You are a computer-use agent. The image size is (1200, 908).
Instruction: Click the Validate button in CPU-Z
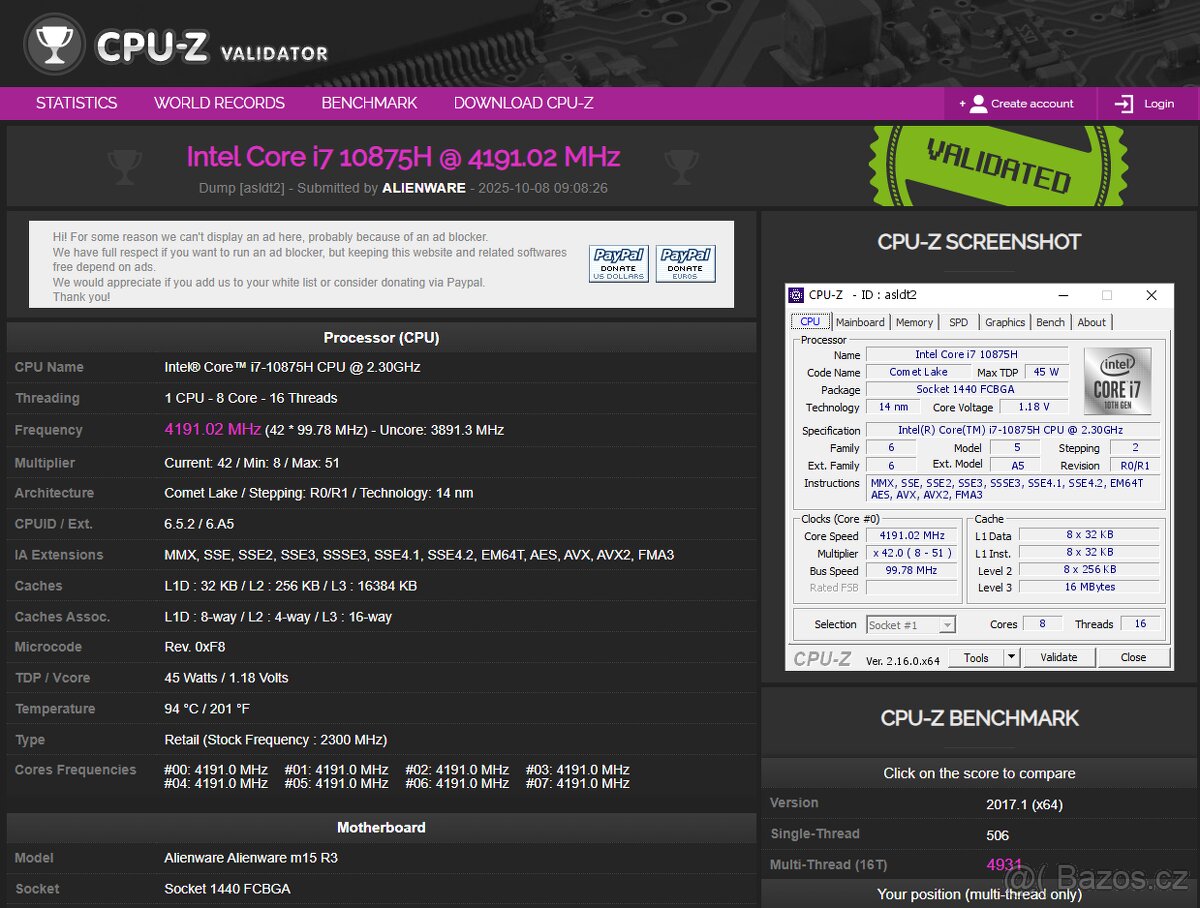pyautogui.click(x=1059, y=657)
